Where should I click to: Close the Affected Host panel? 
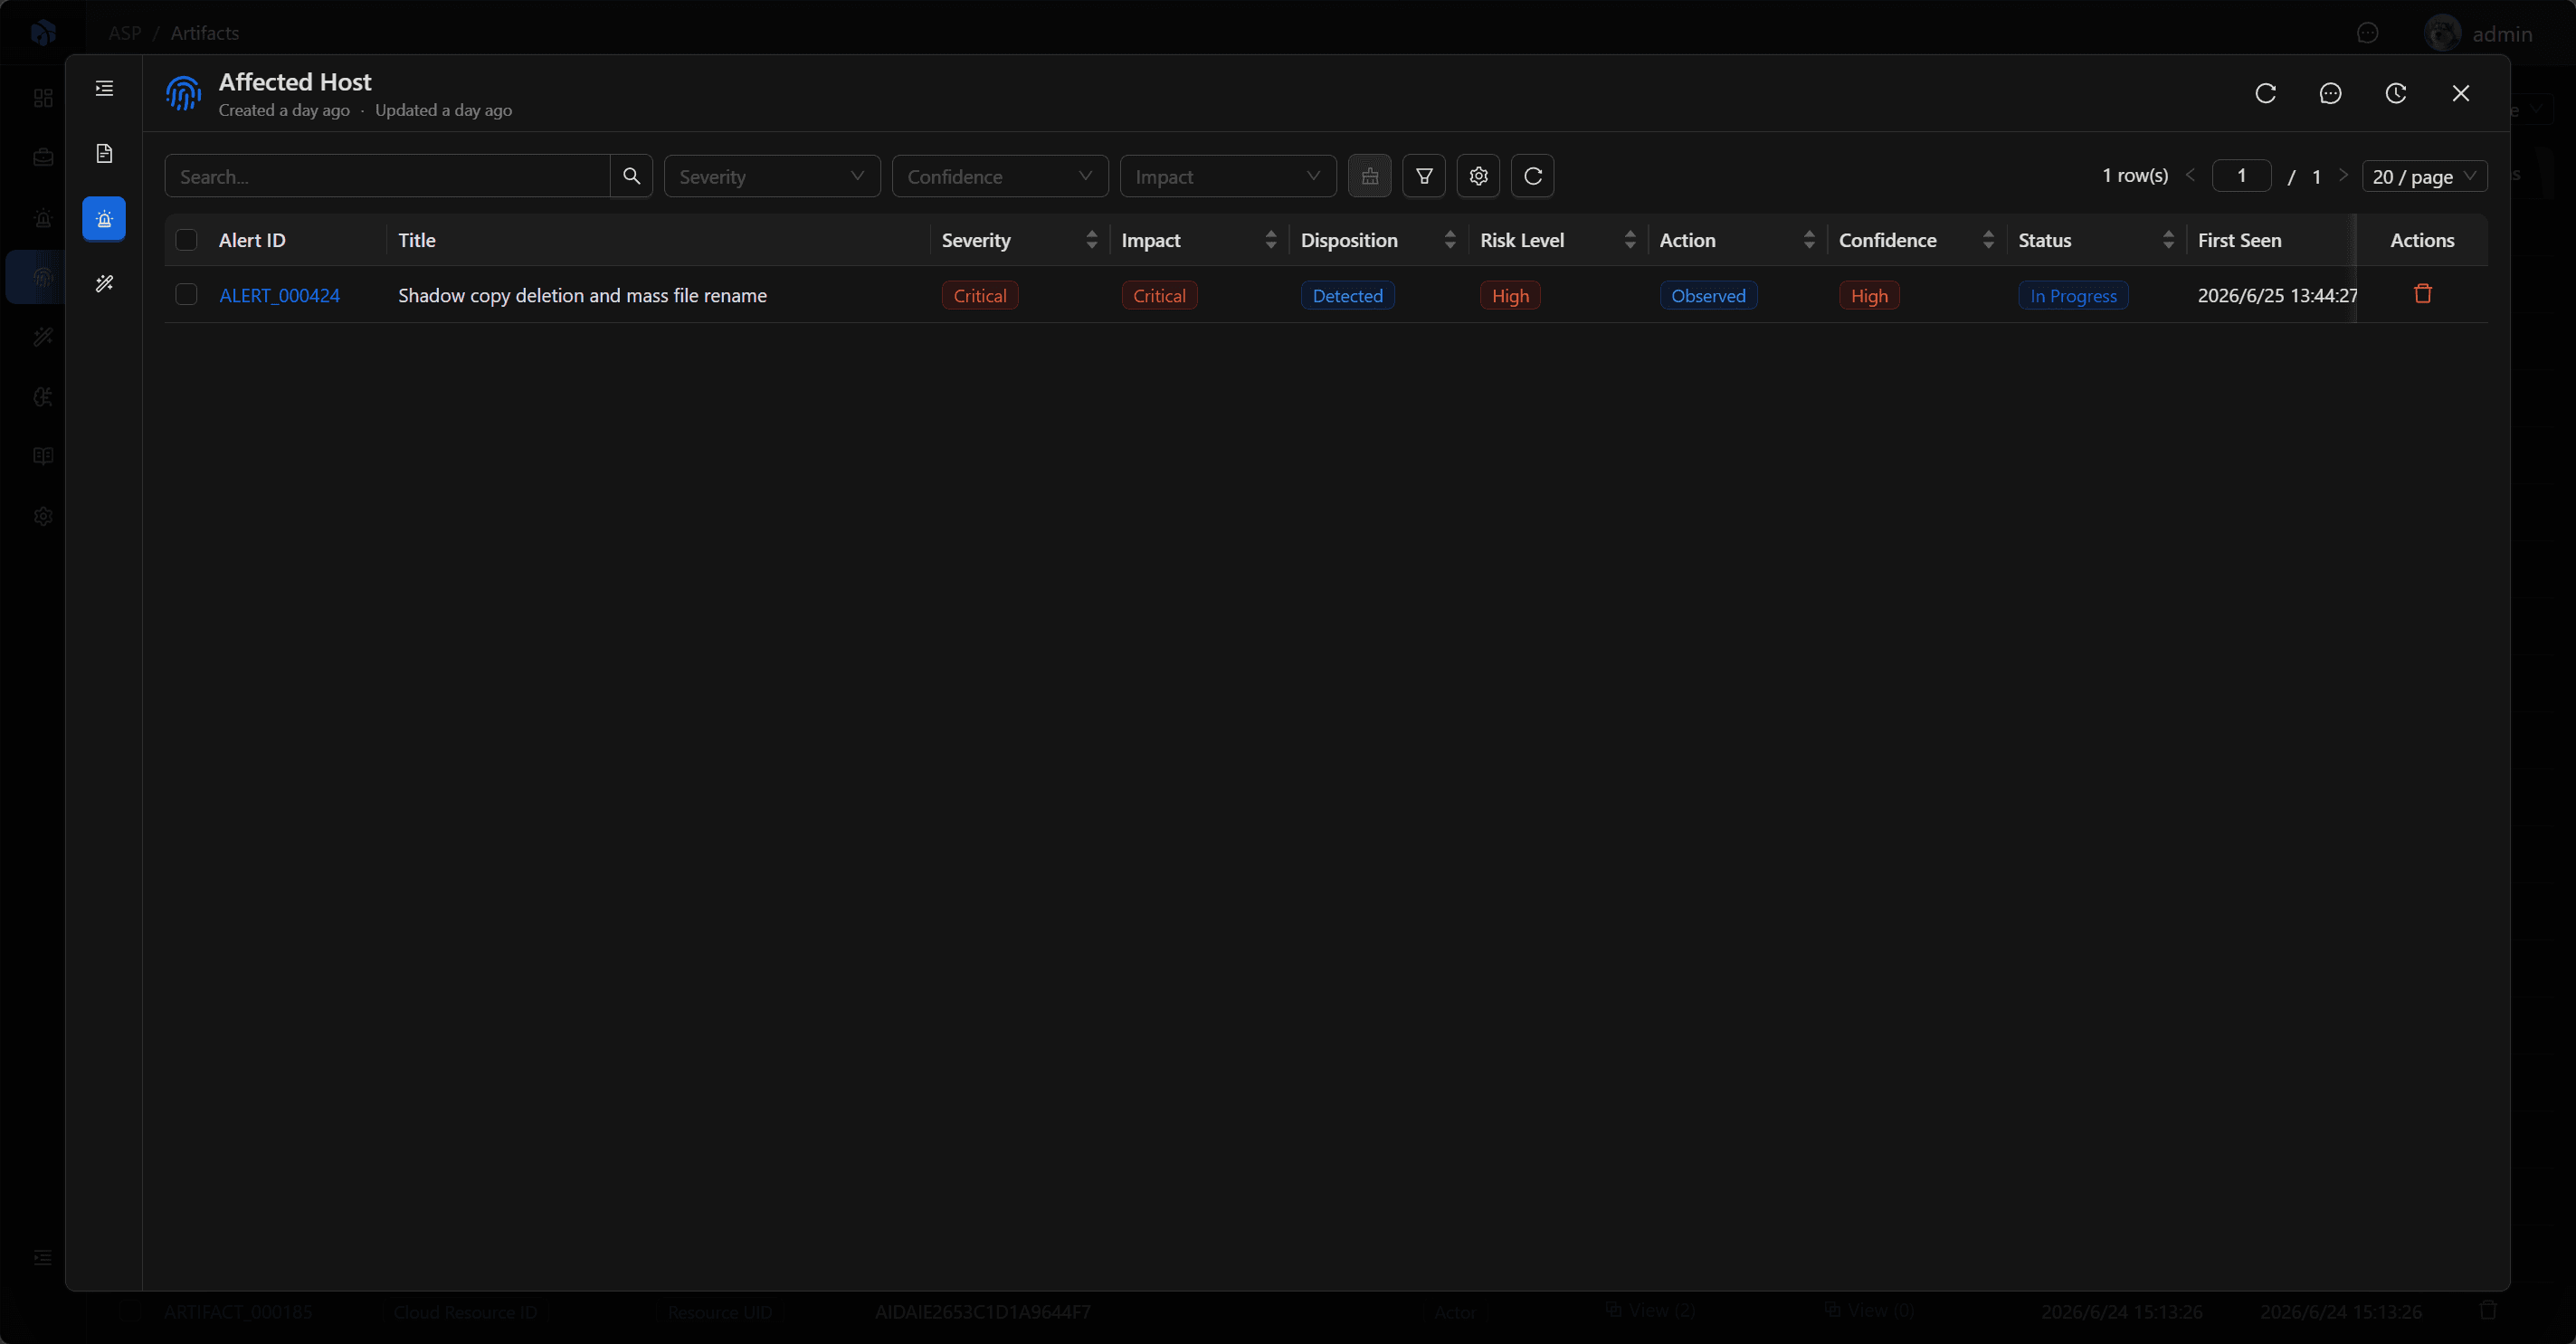pos(2461,93)
